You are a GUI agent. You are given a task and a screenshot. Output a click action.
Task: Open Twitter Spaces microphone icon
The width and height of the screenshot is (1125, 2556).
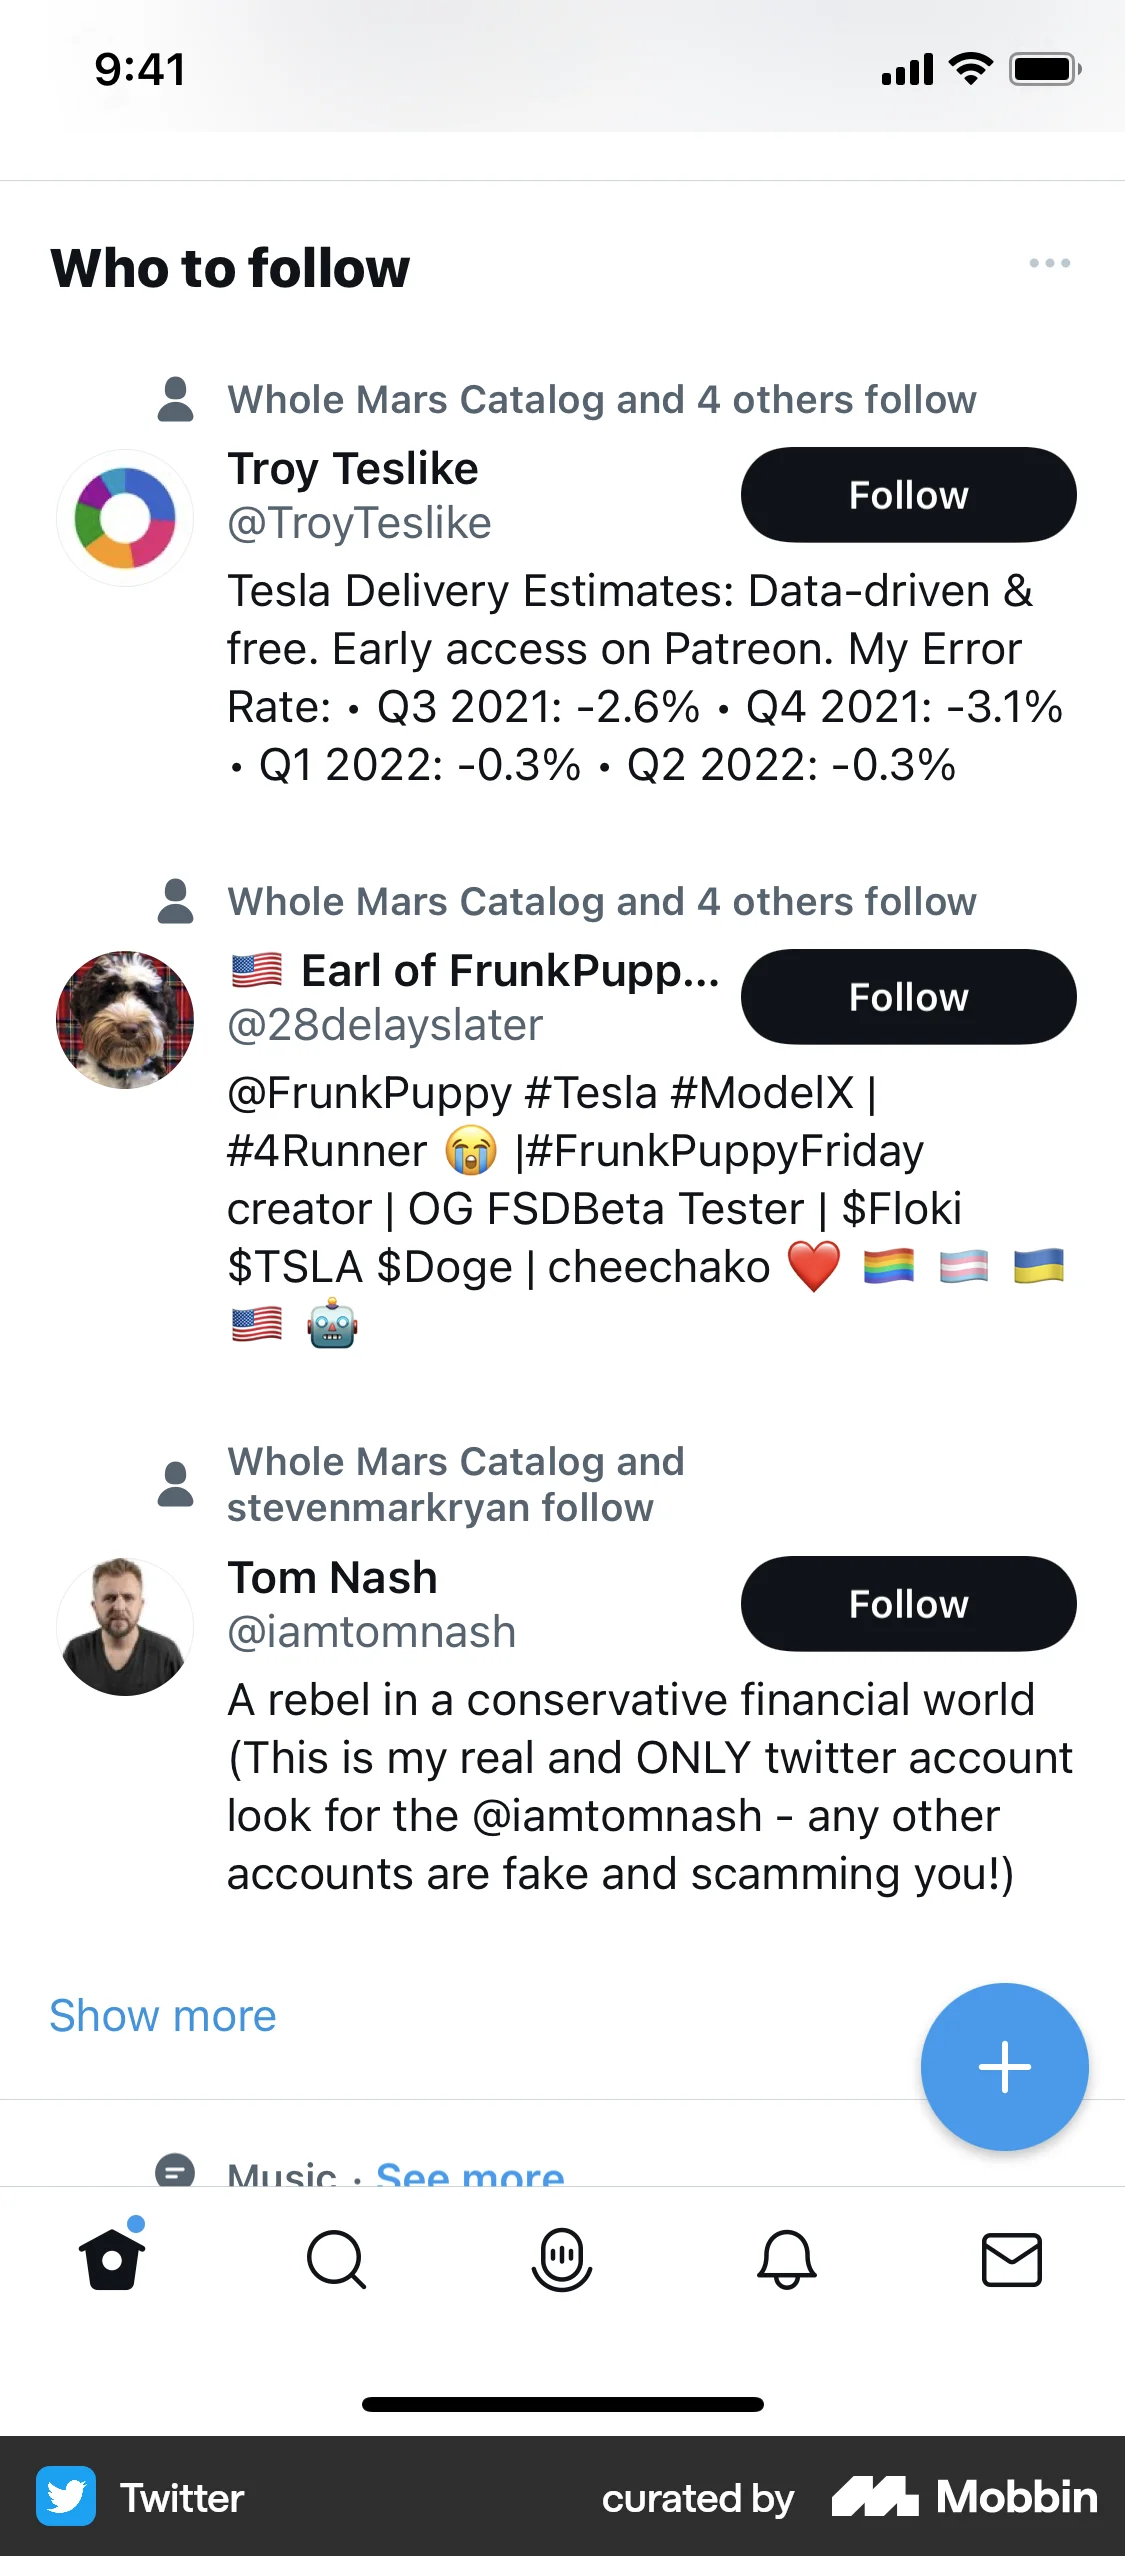click(x=562, y=2259)
